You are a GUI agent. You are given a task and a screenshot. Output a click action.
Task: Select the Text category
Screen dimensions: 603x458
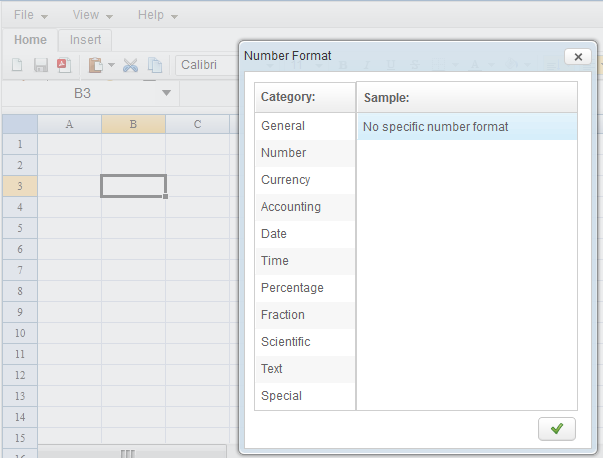point(305,369)
